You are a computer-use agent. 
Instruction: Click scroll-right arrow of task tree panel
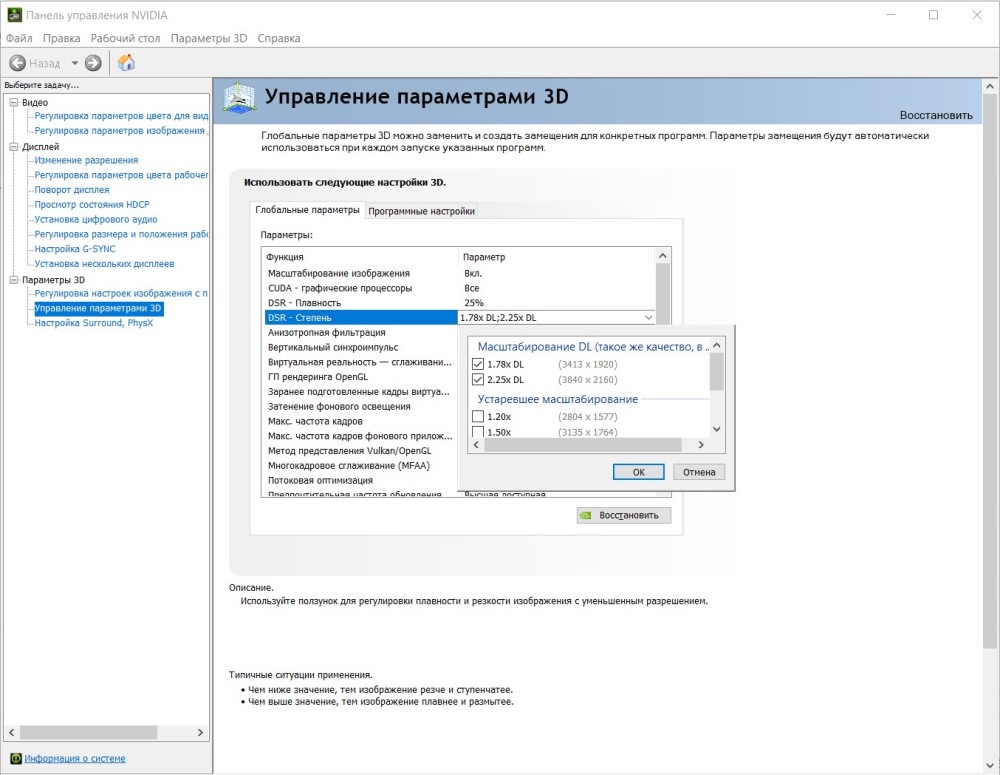pyautogui.click(x=200, y=732)
